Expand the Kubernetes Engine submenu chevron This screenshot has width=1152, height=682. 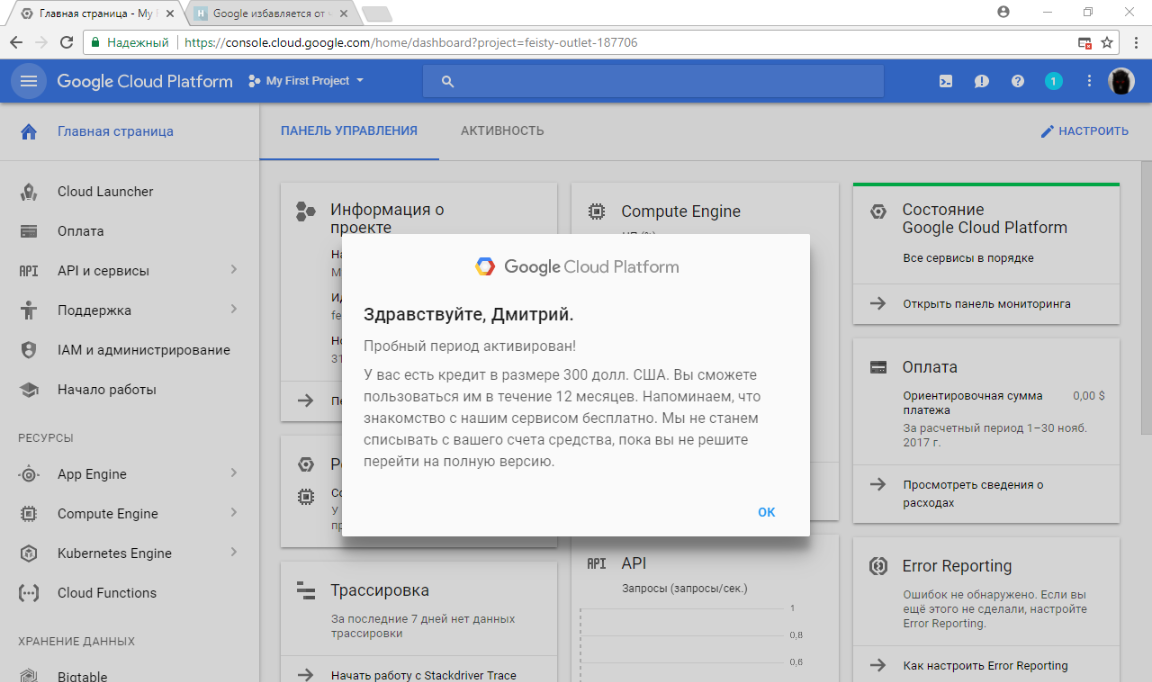pos(234,553)
